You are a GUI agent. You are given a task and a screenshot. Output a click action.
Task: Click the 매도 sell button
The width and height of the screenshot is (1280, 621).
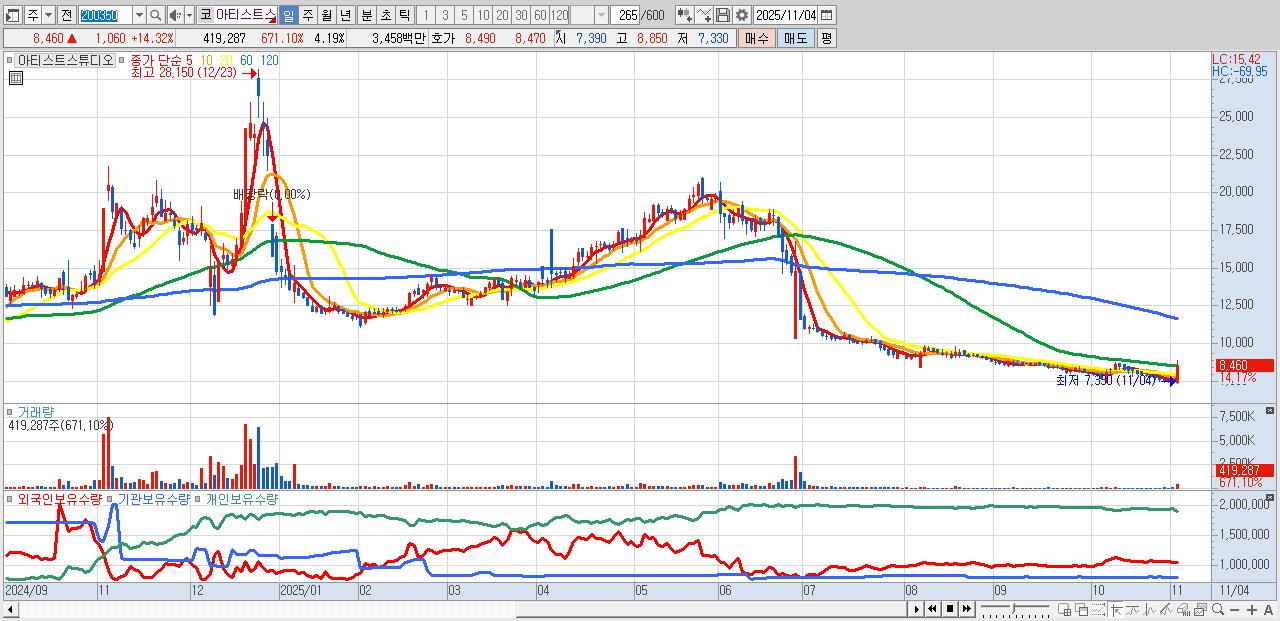coord(796,38)
